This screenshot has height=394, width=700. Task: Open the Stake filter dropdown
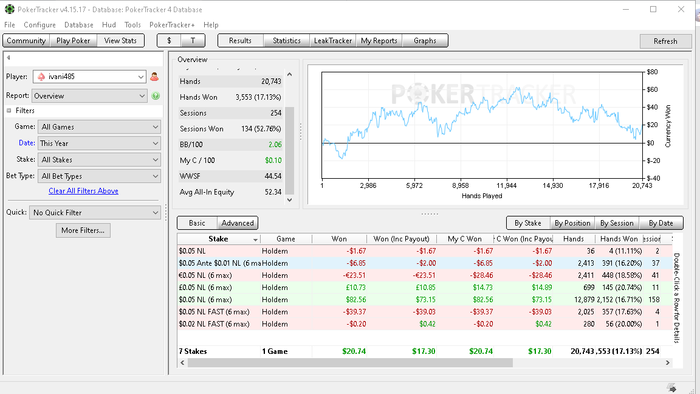[x=99, y=160]
